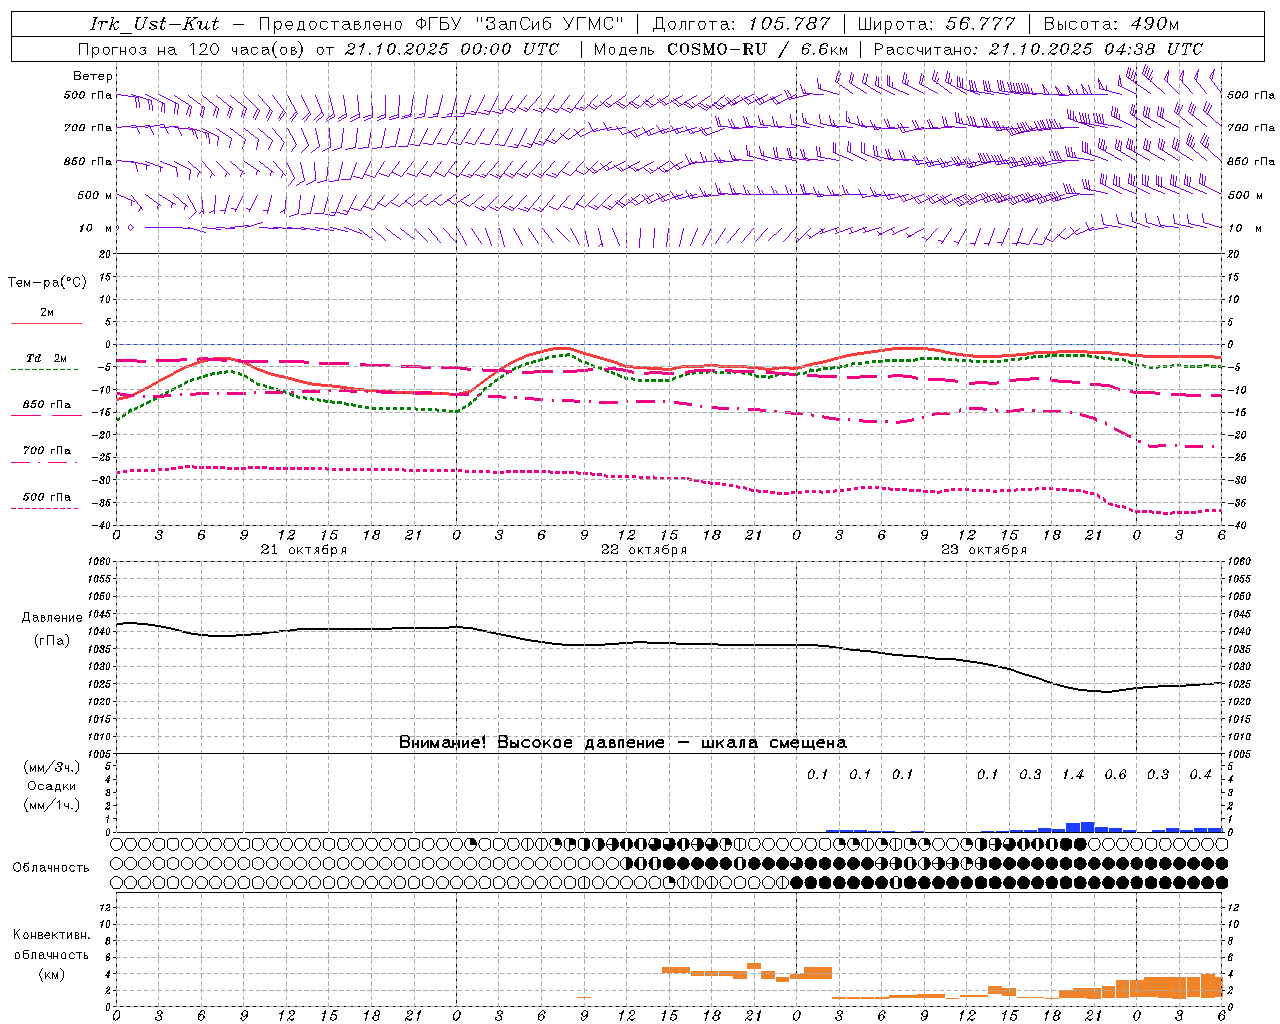Click the (мм/3ч.) precipitation unit label
Screen dimensions: 1280x1024
(x=51, y=767)
